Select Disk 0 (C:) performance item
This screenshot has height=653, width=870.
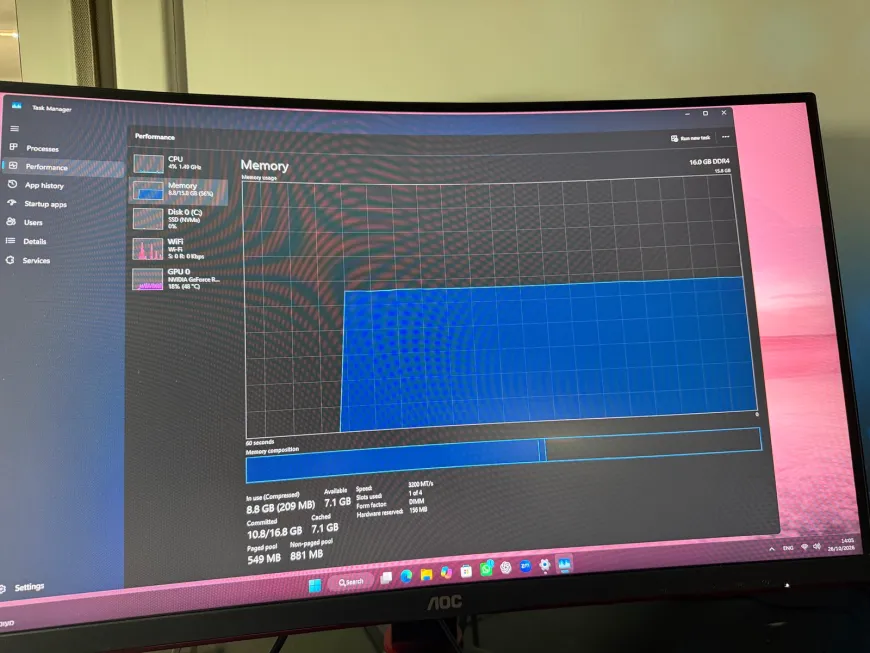(179, 219)
